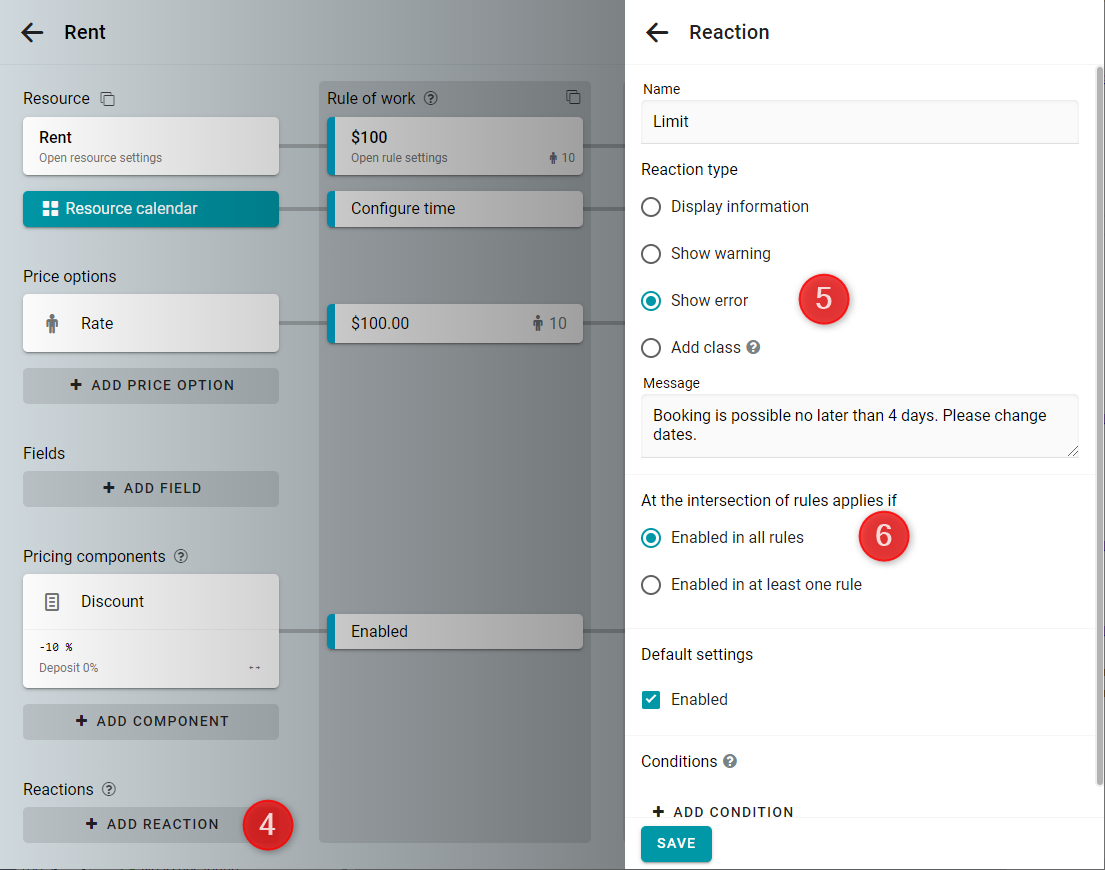Click the help icon next to Conditions
1105x870 pixels.
tap(730, 761)
